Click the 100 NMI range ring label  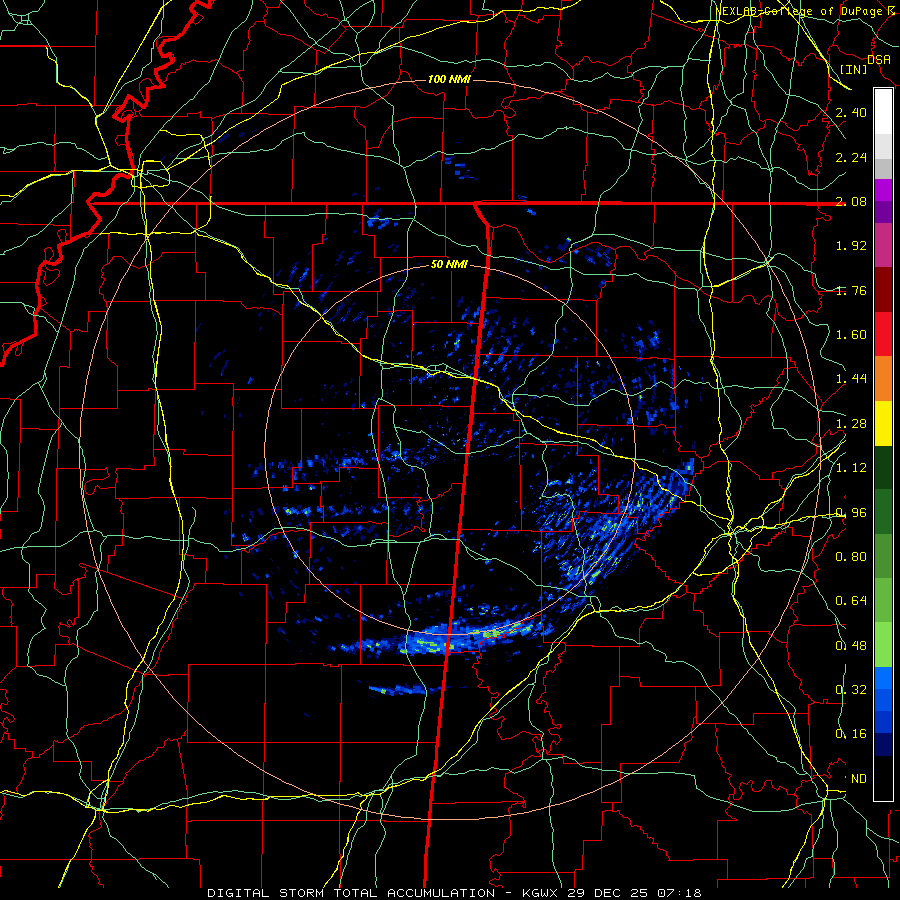(x=449, y=79)
